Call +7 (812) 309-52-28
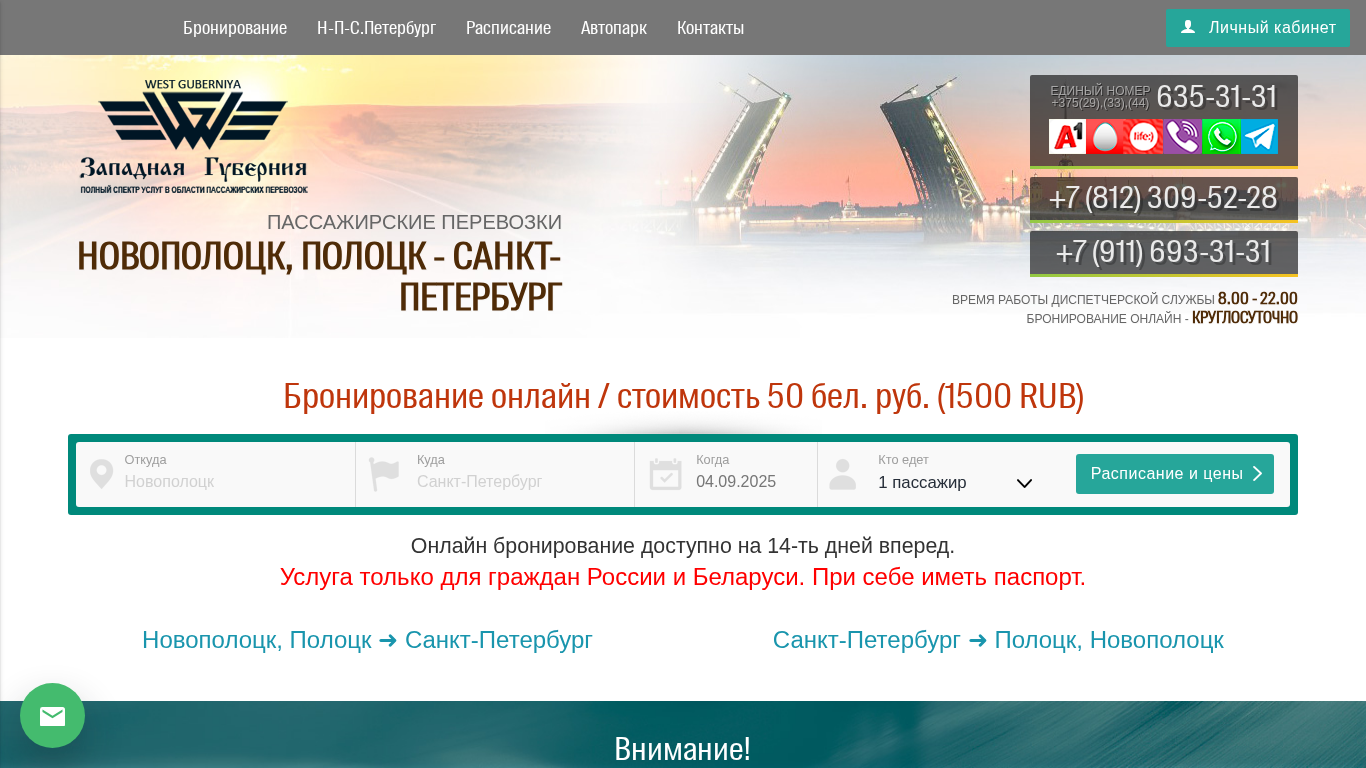Screen dimensions: 1366x768 tap(1164, 198)
